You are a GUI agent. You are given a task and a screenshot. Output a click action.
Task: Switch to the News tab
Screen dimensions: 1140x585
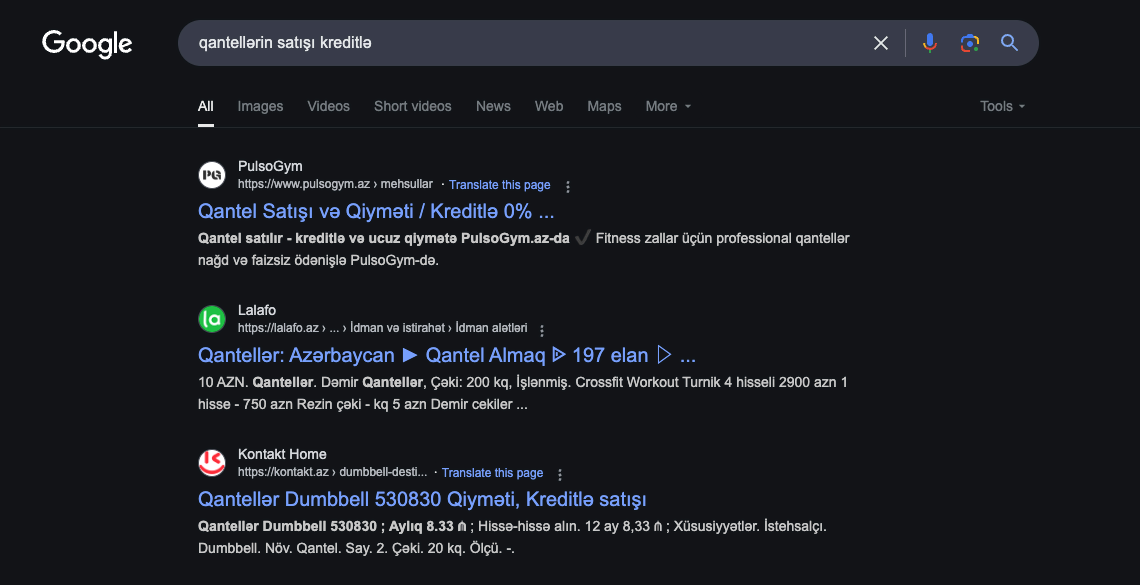[494, 106]
